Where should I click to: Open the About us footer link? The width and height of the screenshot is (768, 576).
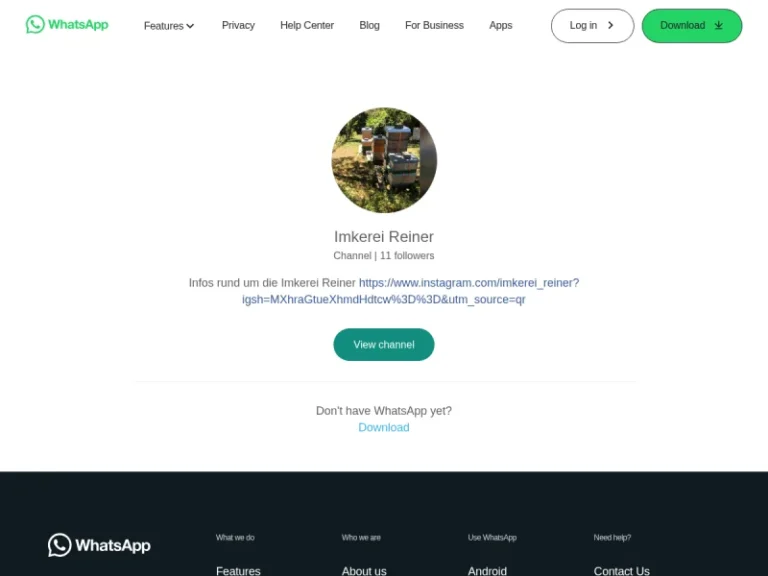pyautogui.click(x=364, y=571)
